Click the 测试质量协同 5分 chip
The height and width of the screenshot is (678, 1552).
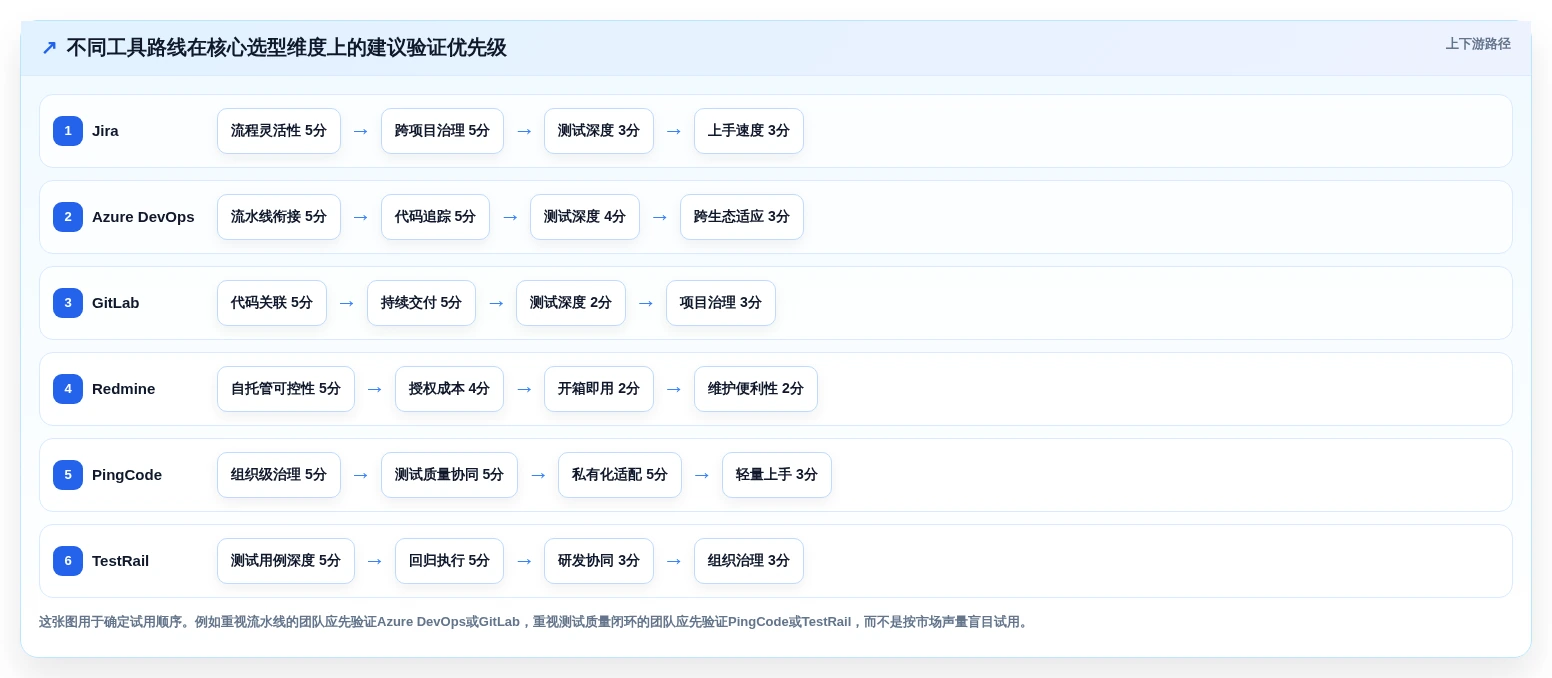pyautogui.click(x=449, y=475)
